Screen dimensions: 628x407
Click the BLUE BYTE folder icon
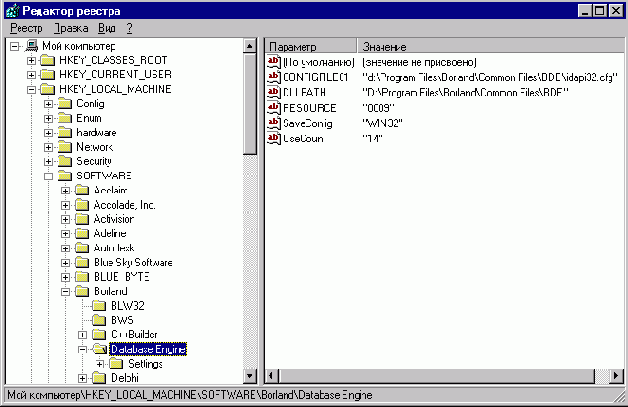pos(82,277)
